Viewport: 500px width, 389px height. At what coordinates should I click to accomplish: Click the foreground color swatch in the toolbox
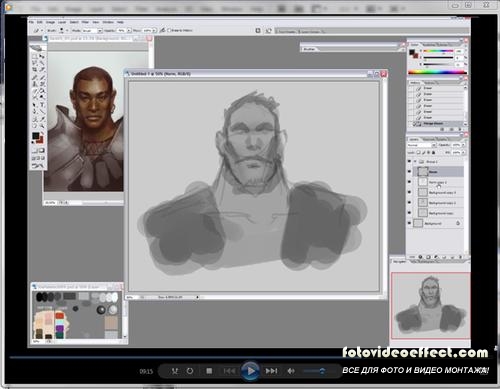[35, 136]
